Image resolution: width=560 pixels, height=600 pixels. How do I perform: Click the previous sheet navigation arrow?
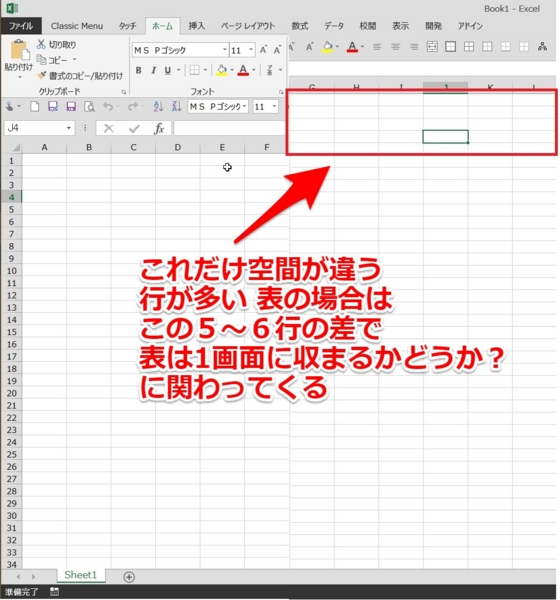click(x=18, y=577)
